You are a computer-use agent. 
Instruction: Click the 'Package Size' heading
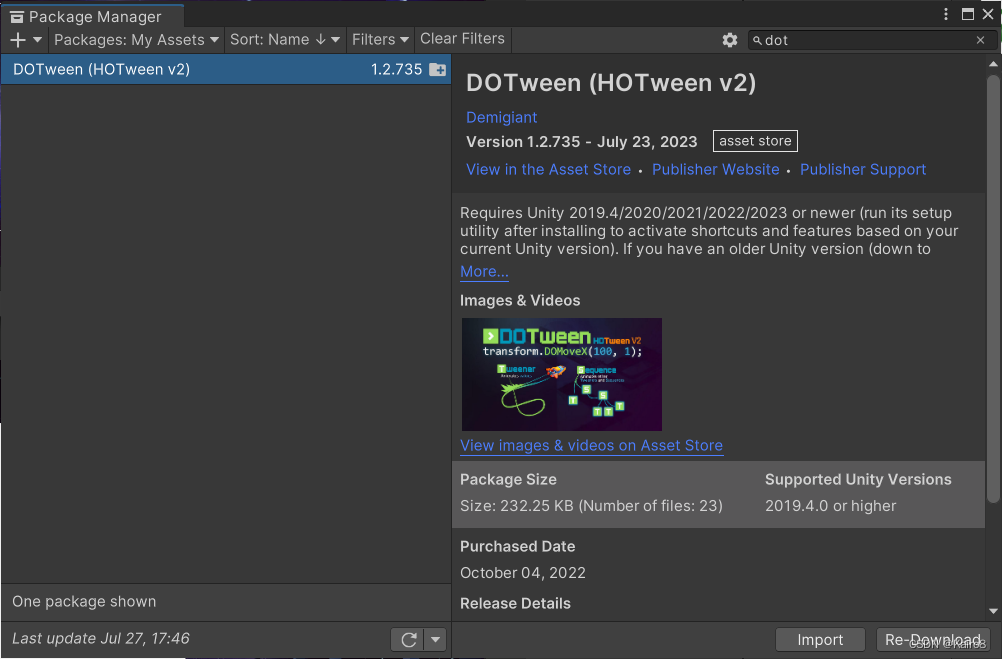508,479
